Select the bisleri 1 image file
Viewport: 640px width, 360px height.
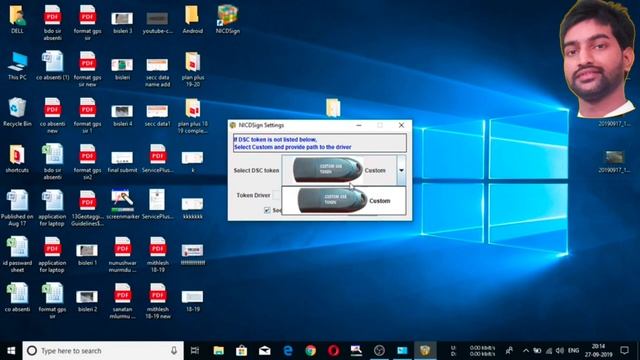pos(87,254)
